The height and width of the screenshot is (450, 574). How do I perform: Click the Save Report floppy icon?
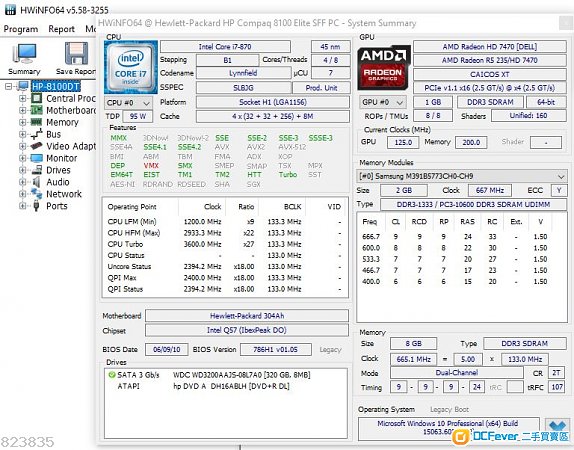[76, 54]
